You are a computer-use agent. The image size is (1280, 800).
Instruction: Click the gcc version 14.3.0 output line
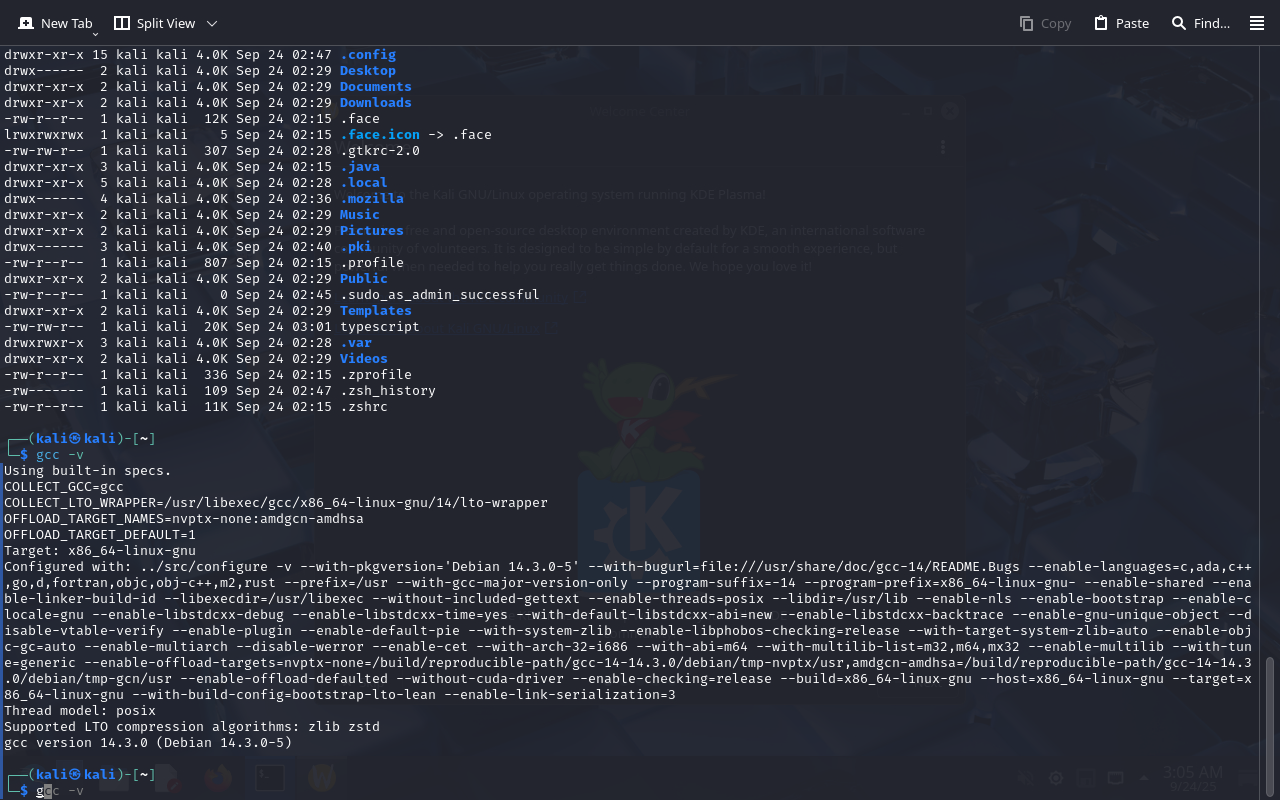[148, 743]
